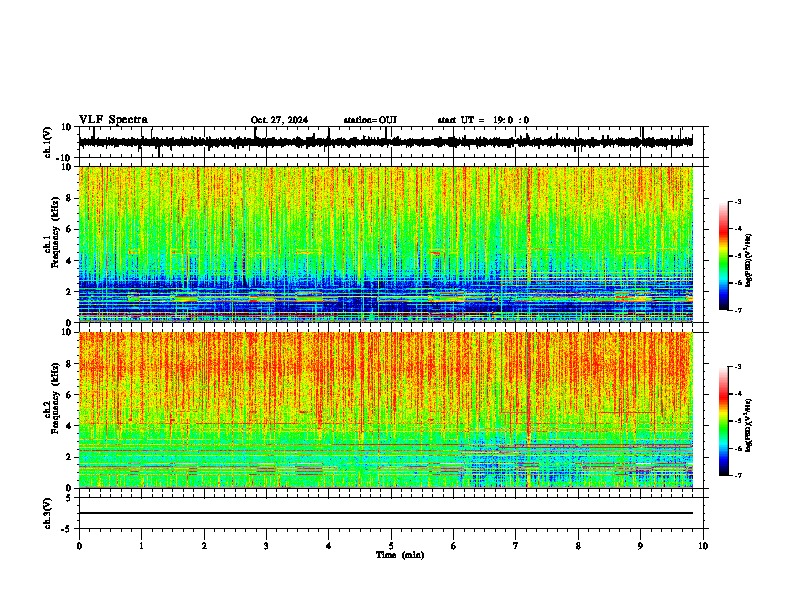Click the ch.2 color scale bar
Screen dimensions: 792x612
(x=724, y=421)
